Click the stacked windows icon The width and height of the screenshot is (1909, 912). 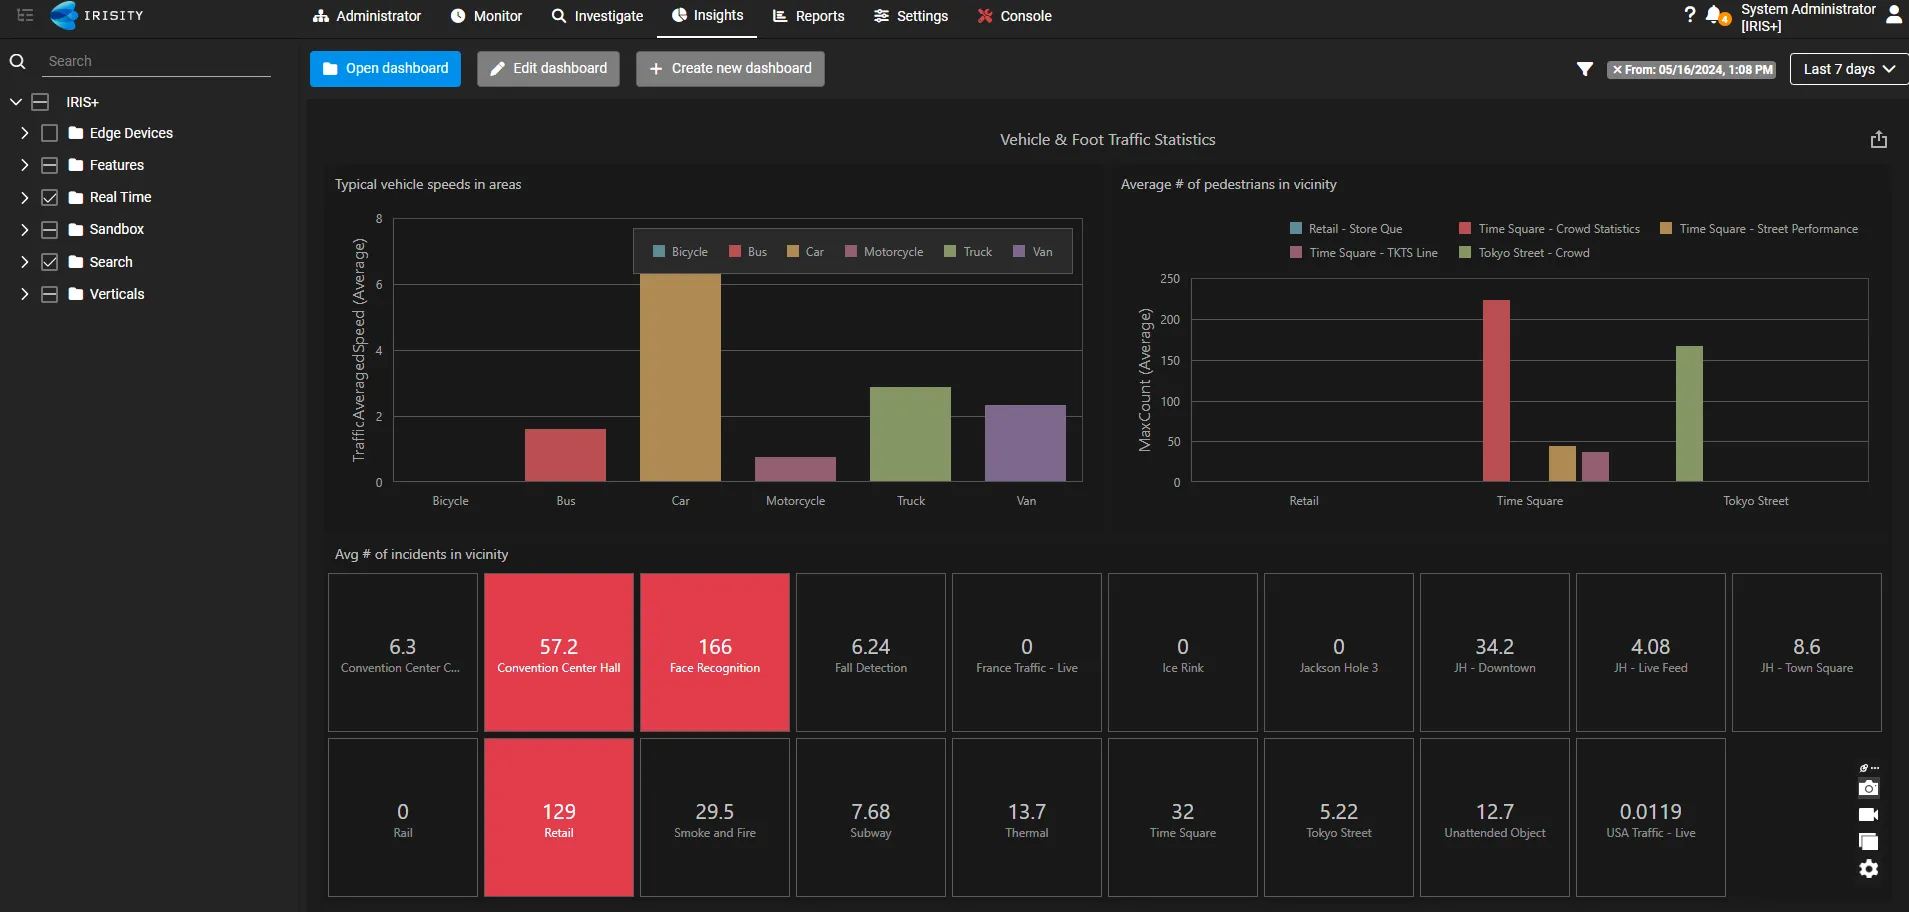coord(1868,842)
